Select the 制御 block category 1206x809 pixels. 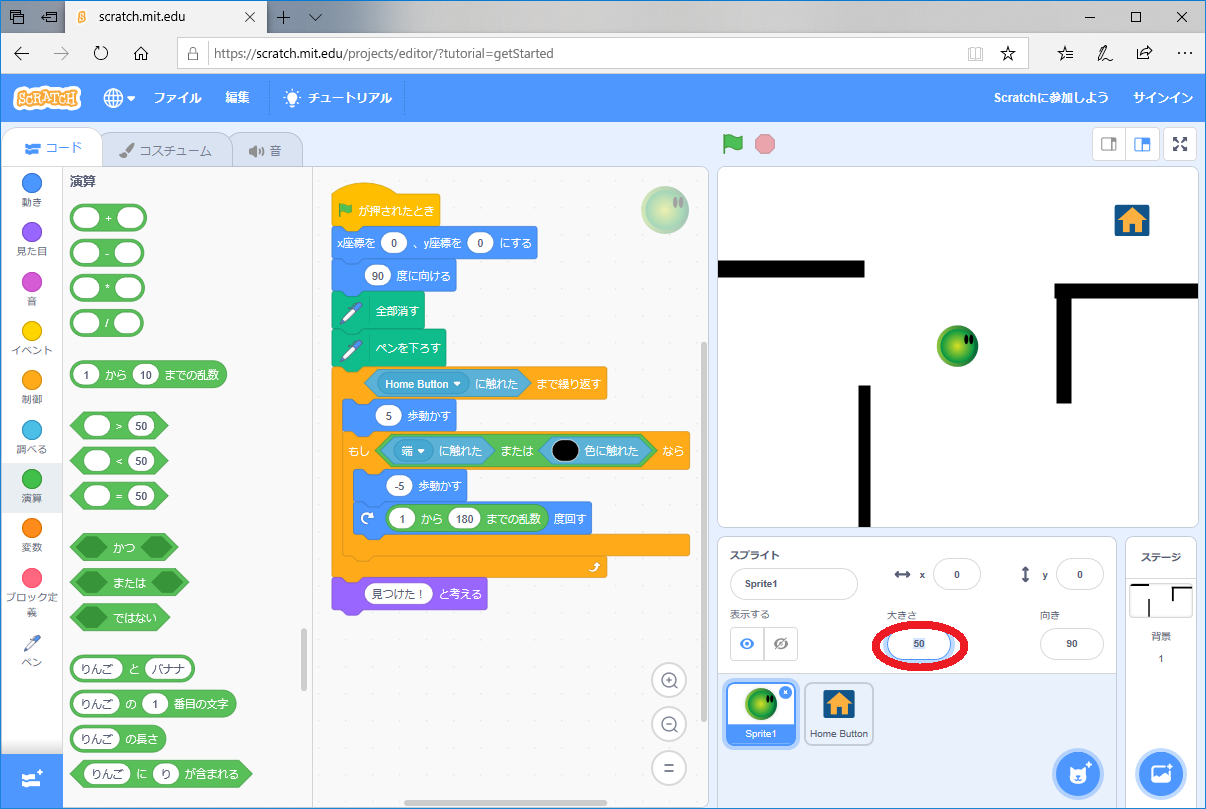point(32,386)
